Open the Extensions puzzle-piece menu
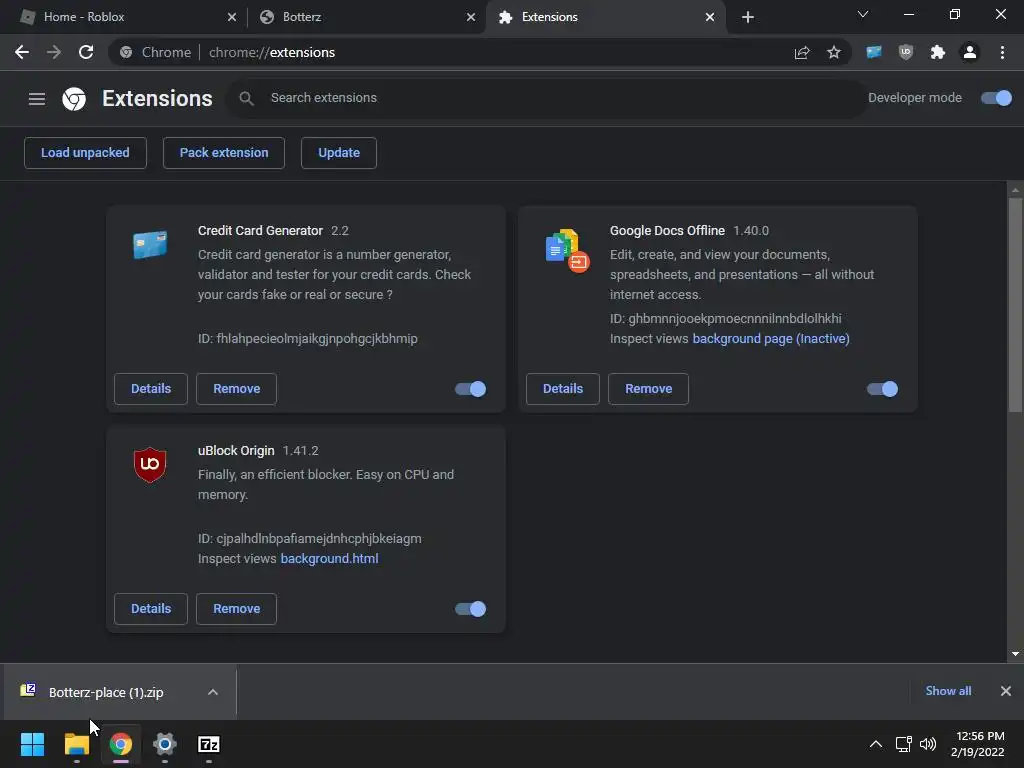Screen dimensions: 1024x768 [x=938, y=52]
